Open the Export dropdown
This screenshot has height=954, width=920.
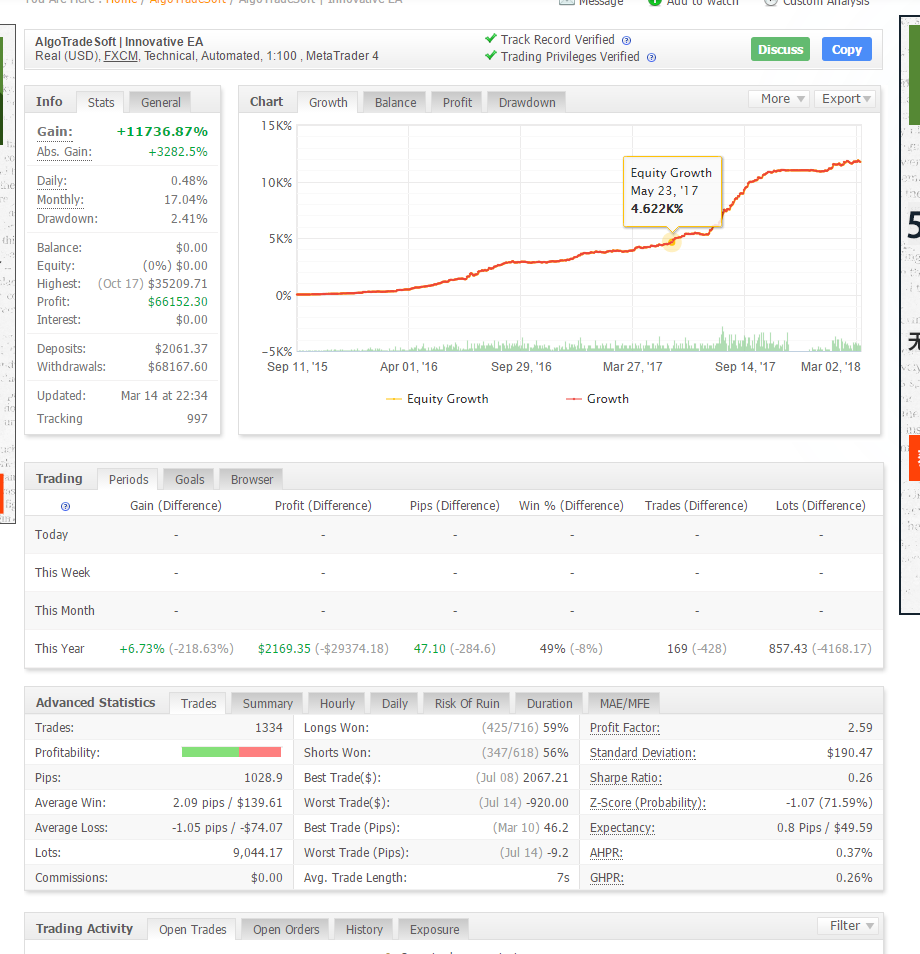pos(845,99)
